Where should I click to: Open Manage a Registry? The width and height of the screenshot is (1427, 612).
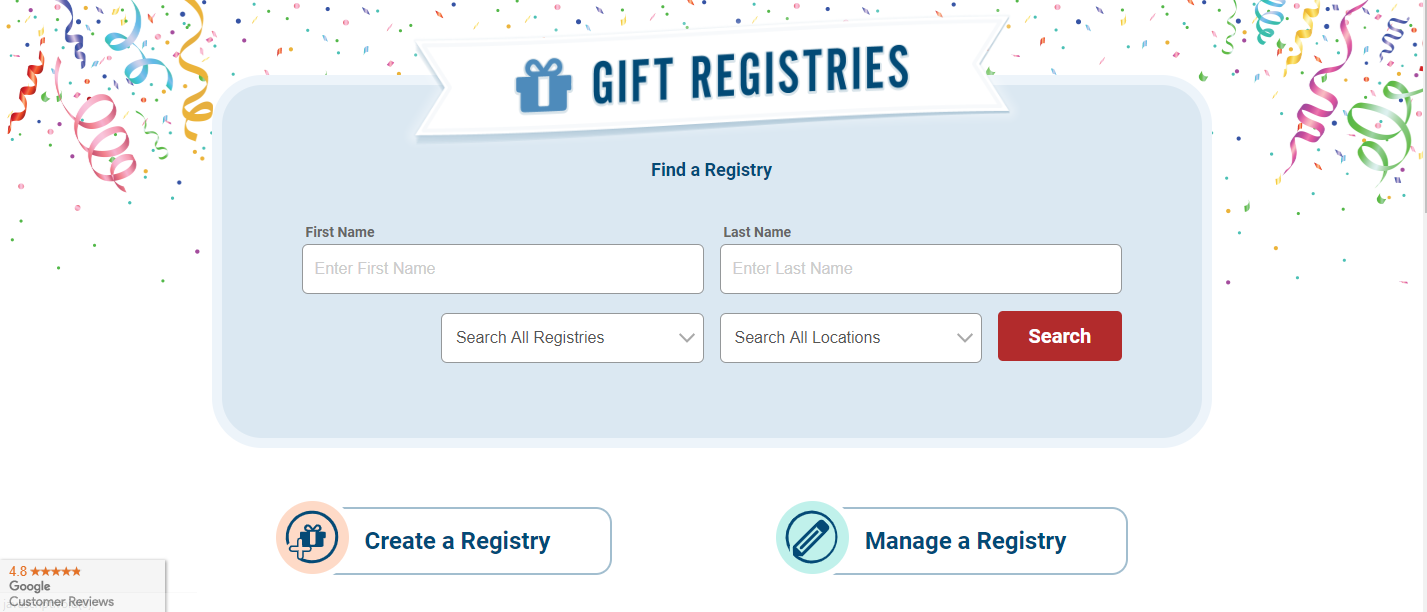tap(965, 540)
